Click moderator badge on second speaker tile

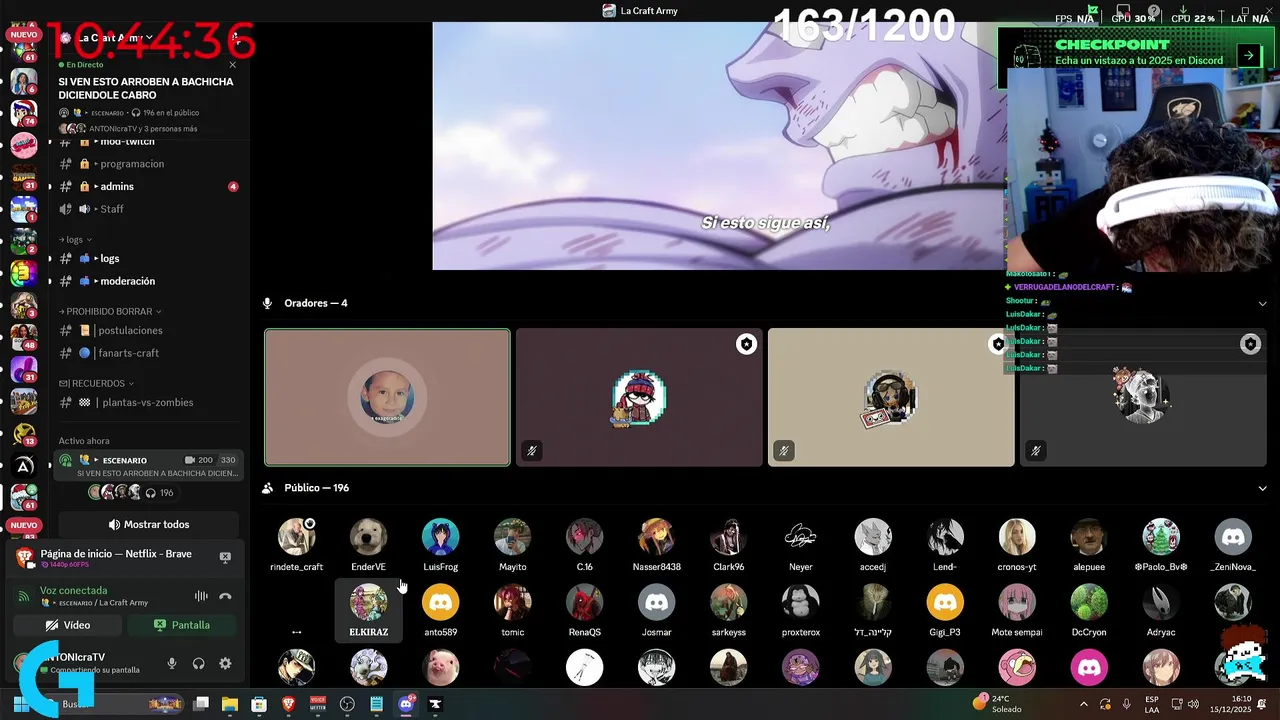[x=746, y=344]
